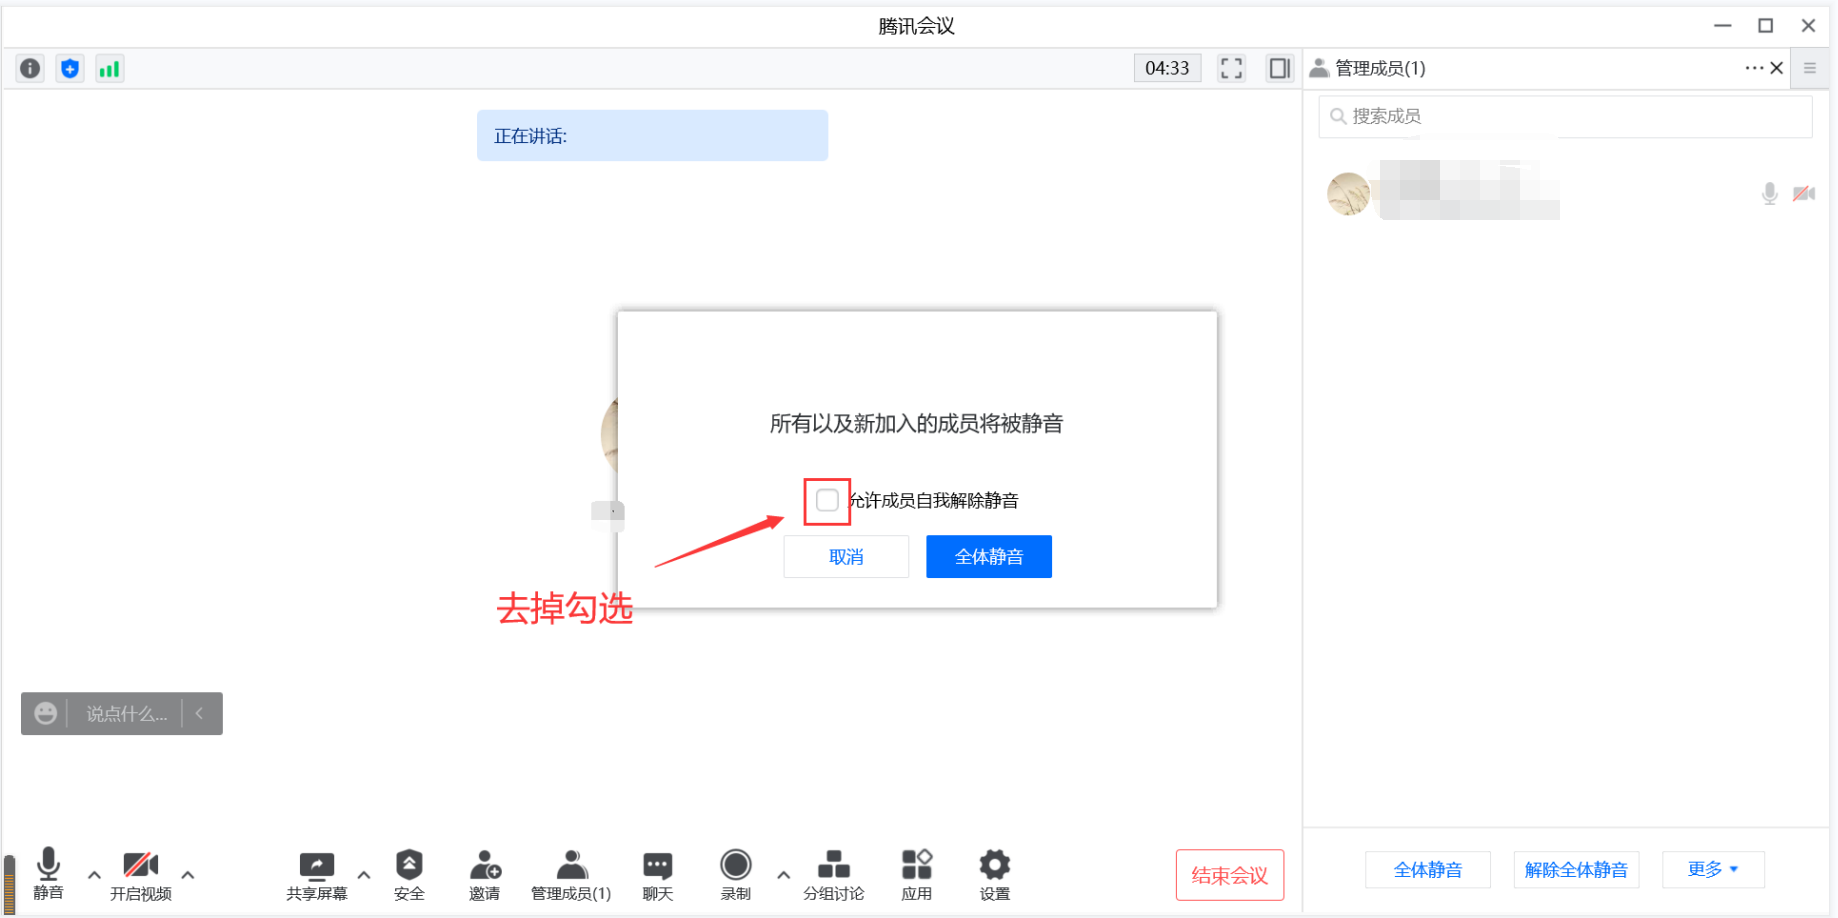The image size is (1838, 918).
Task: Click the 04:33 meeting timer
Action: point(1167,68)
